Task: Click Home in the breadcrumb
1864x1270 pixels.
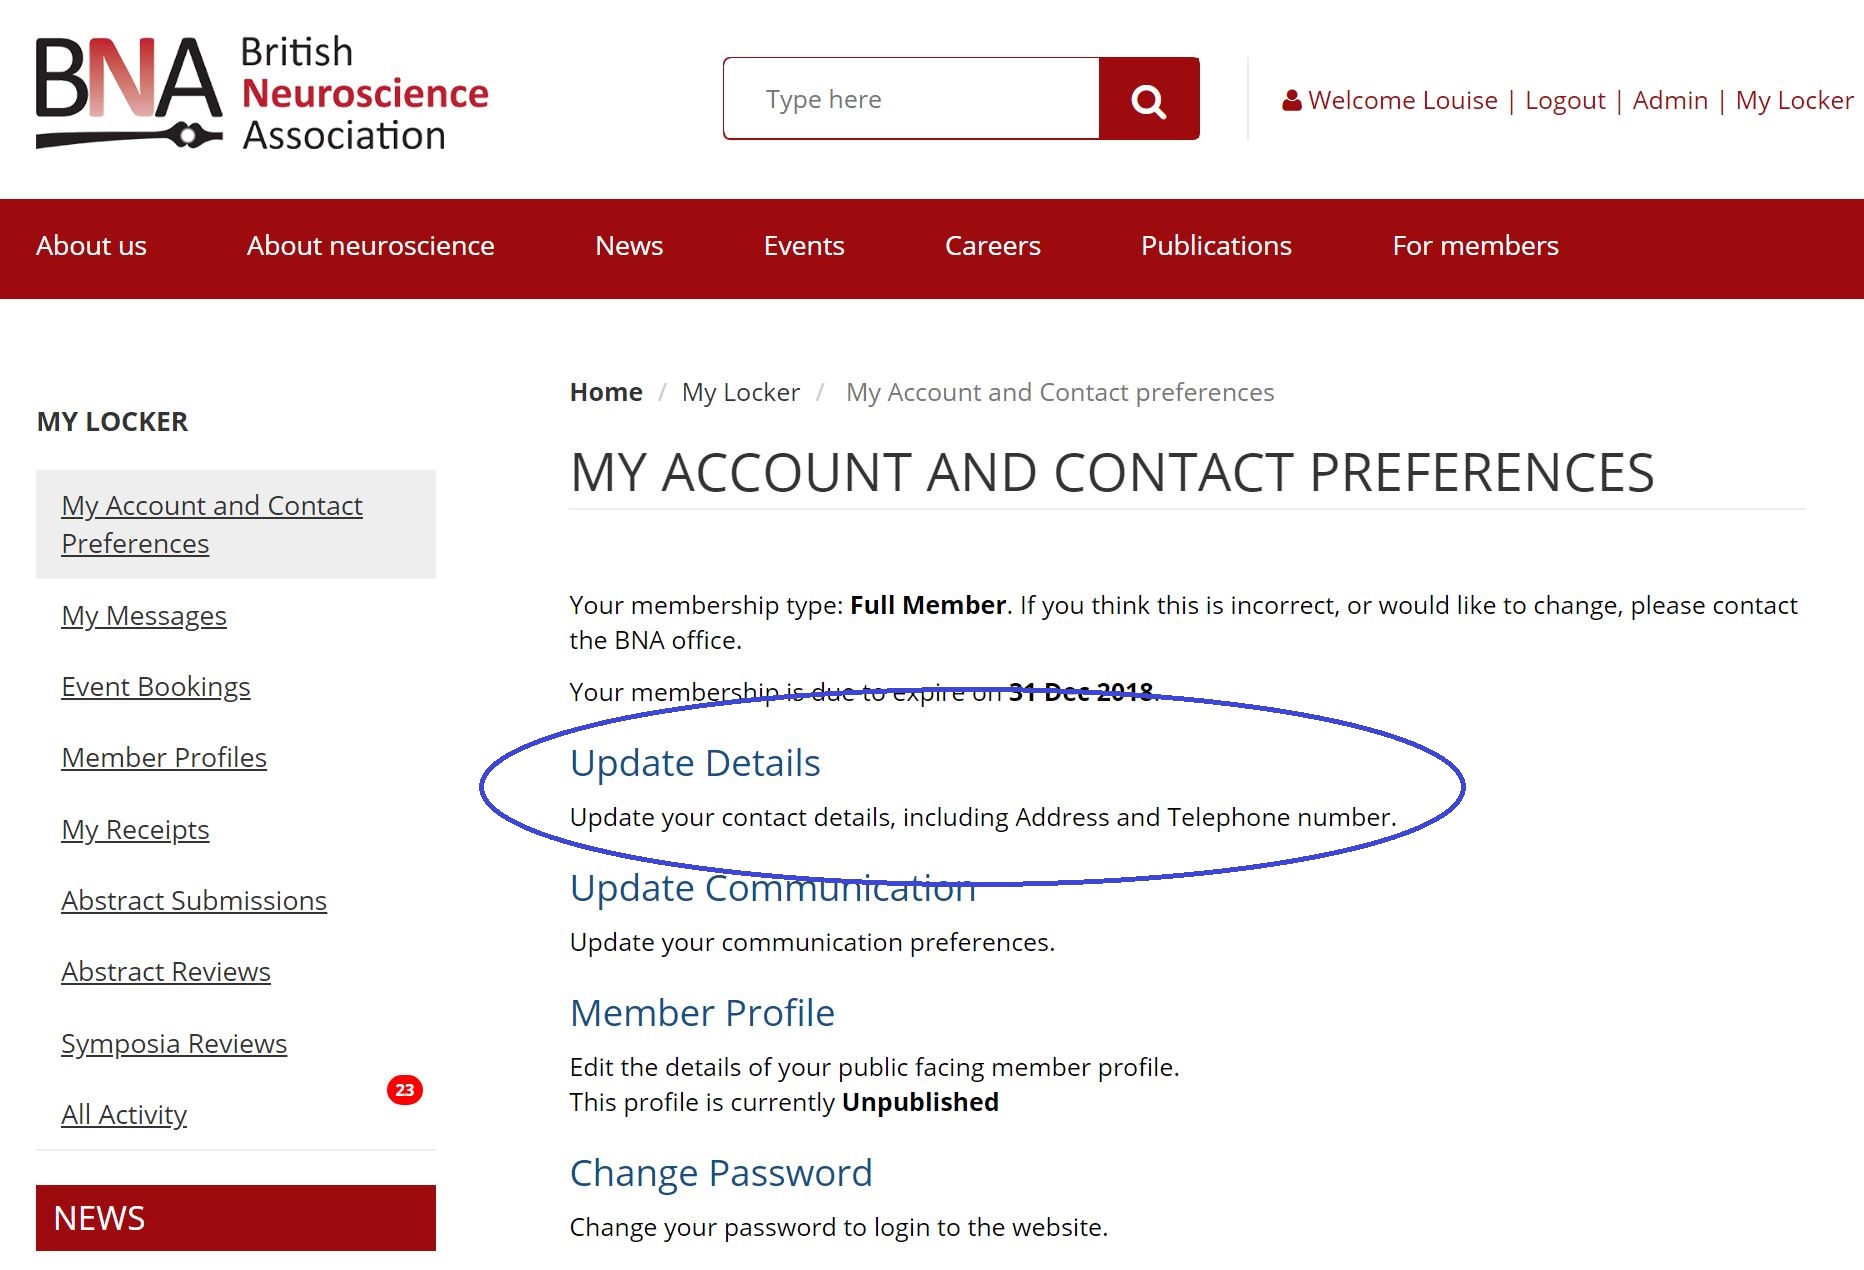Action: click(x=606, y=392)
